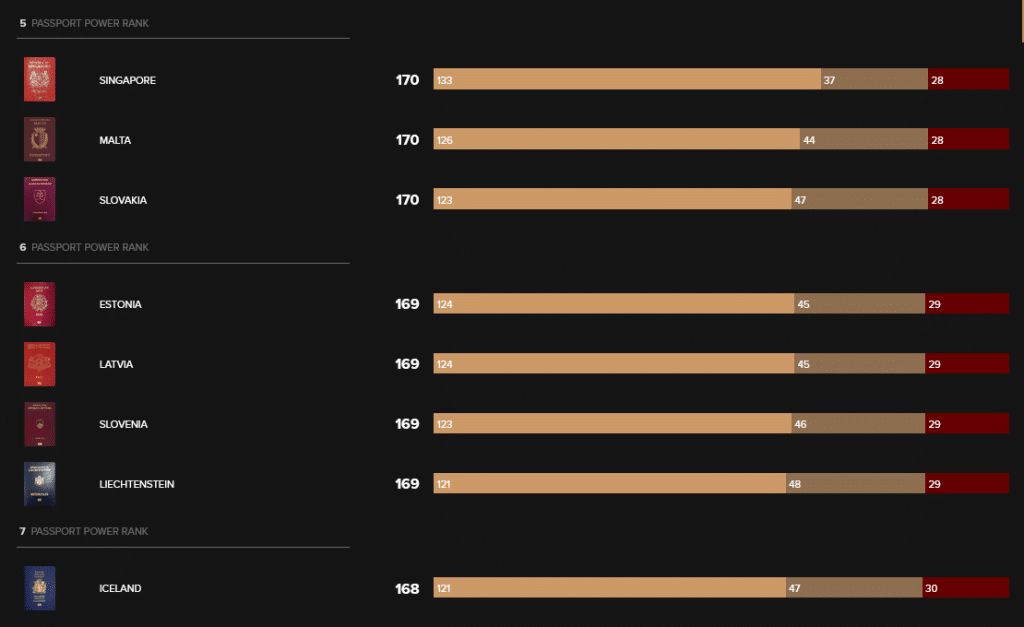Click Slovenia's total score 169
The image size is (1024, 627).
click(407, 424)
